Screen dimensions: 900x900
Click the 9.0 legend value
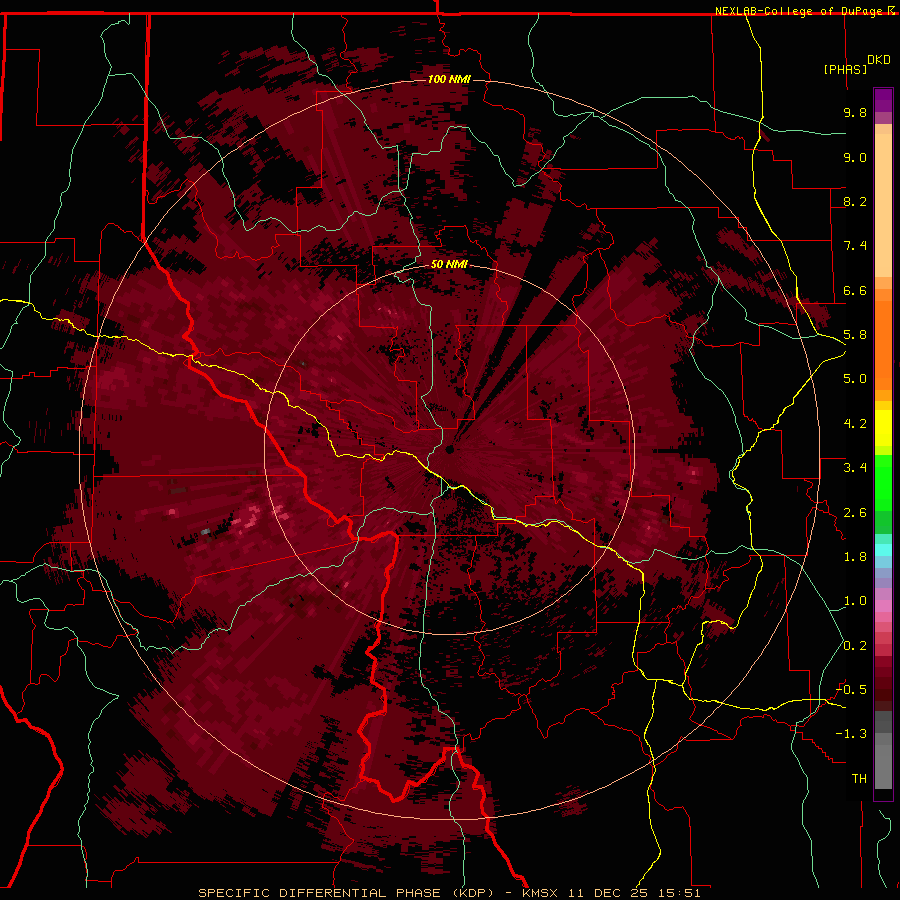(x=855, y=157)
